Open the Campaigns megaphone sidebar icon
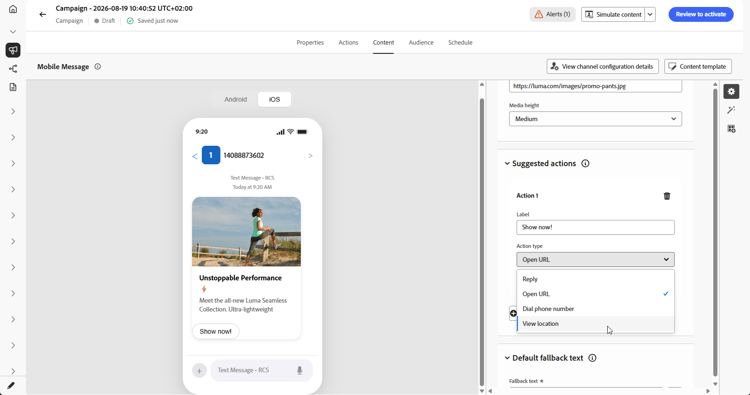This screenshot has width=750, height=395. tap(13, 50)
